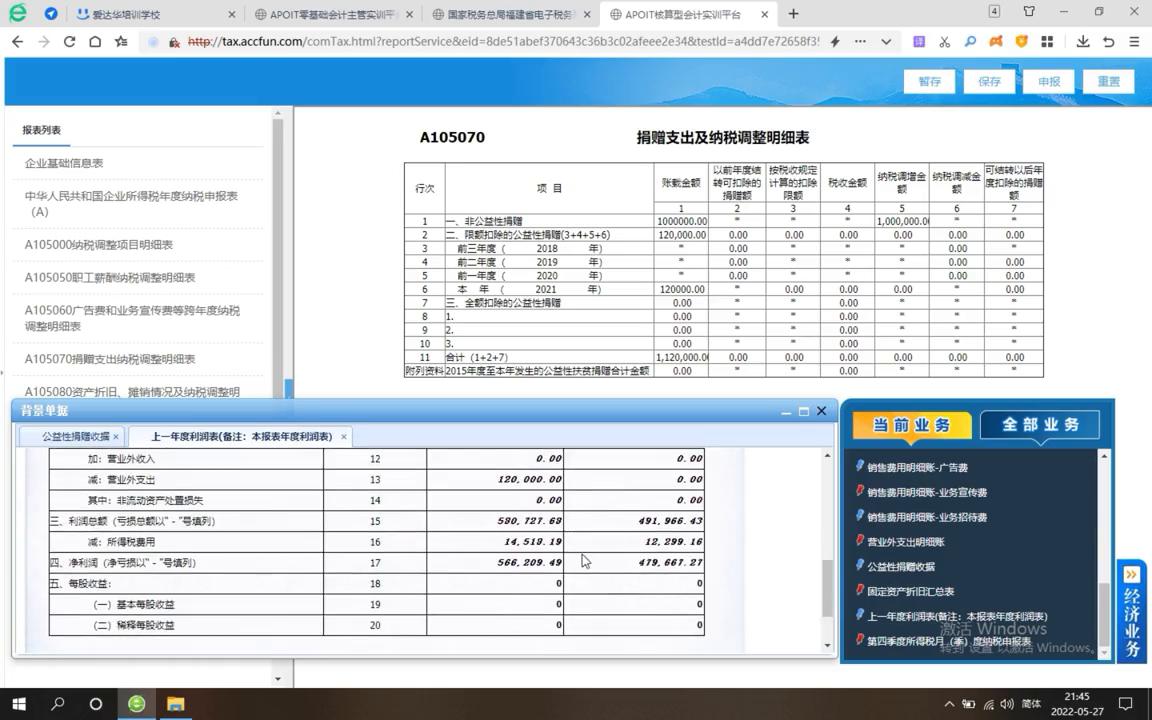This screenshot has height=720, width=1152.
Task: Expand the browser toolbar chevron dropdown
Action: point(884,43)
